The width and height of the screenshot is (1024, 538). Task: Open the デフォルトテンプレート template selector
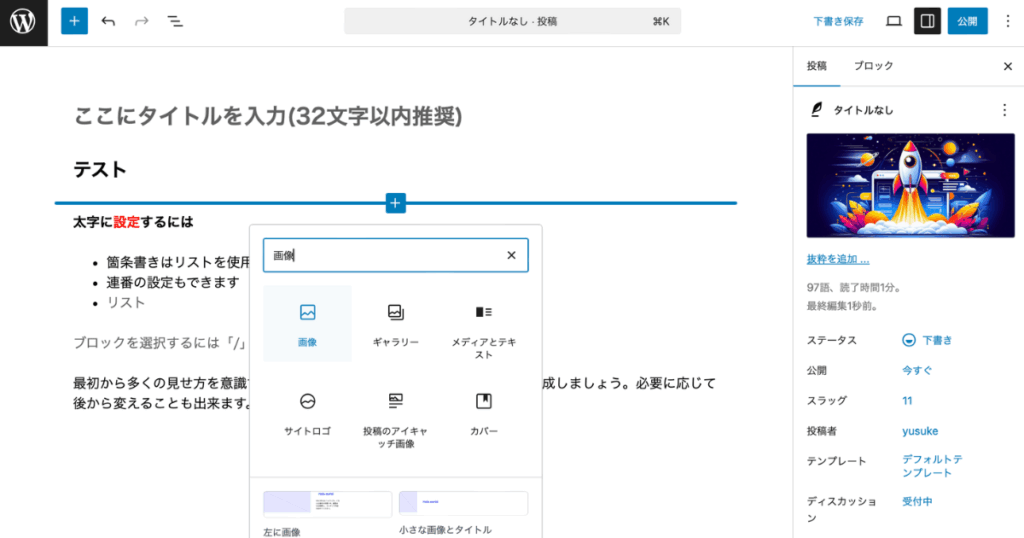point(932,466)
